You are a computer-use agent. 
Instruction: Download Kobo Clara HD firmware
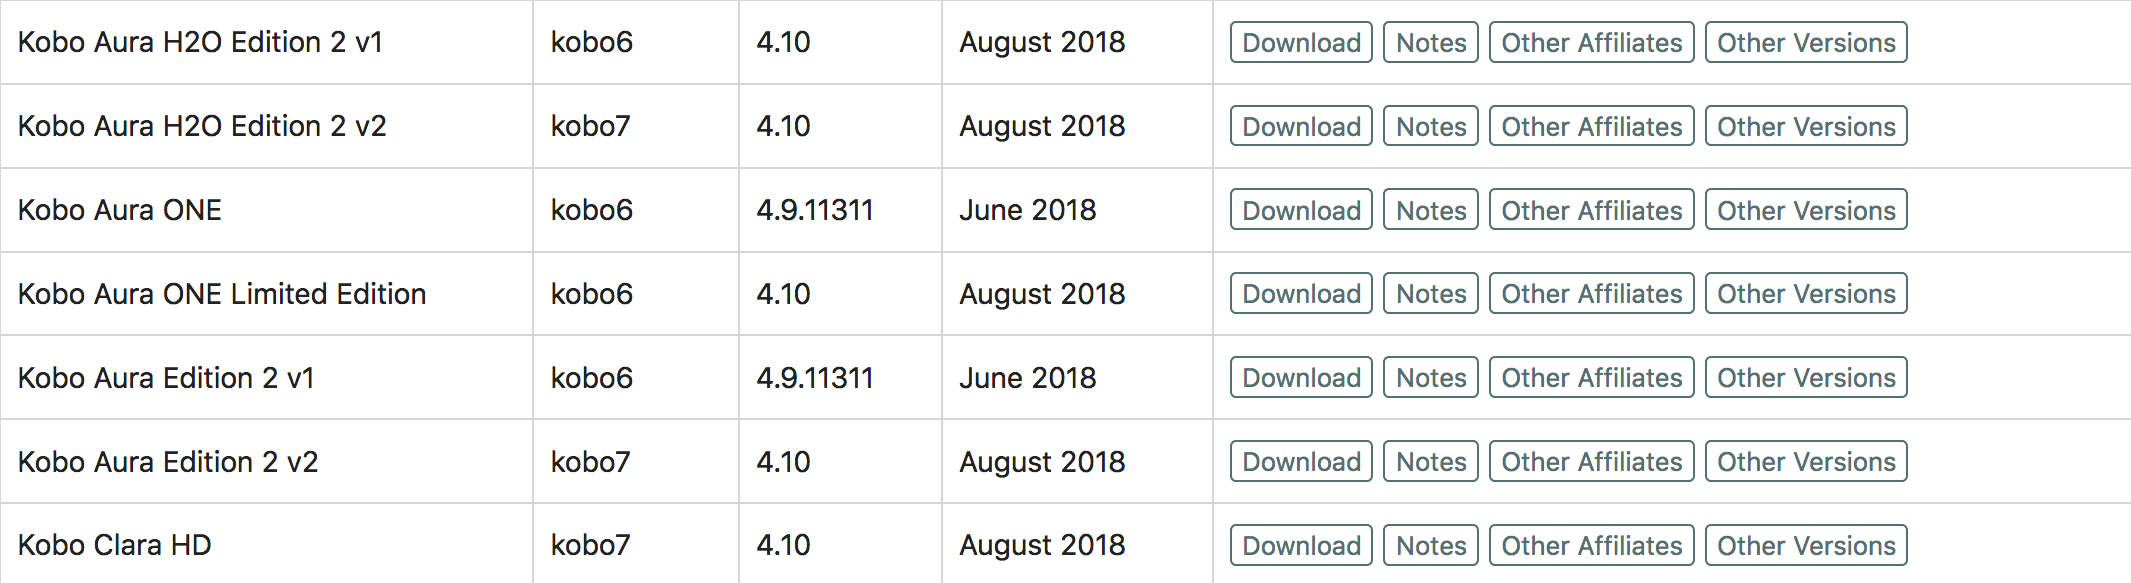(1301, 546)
